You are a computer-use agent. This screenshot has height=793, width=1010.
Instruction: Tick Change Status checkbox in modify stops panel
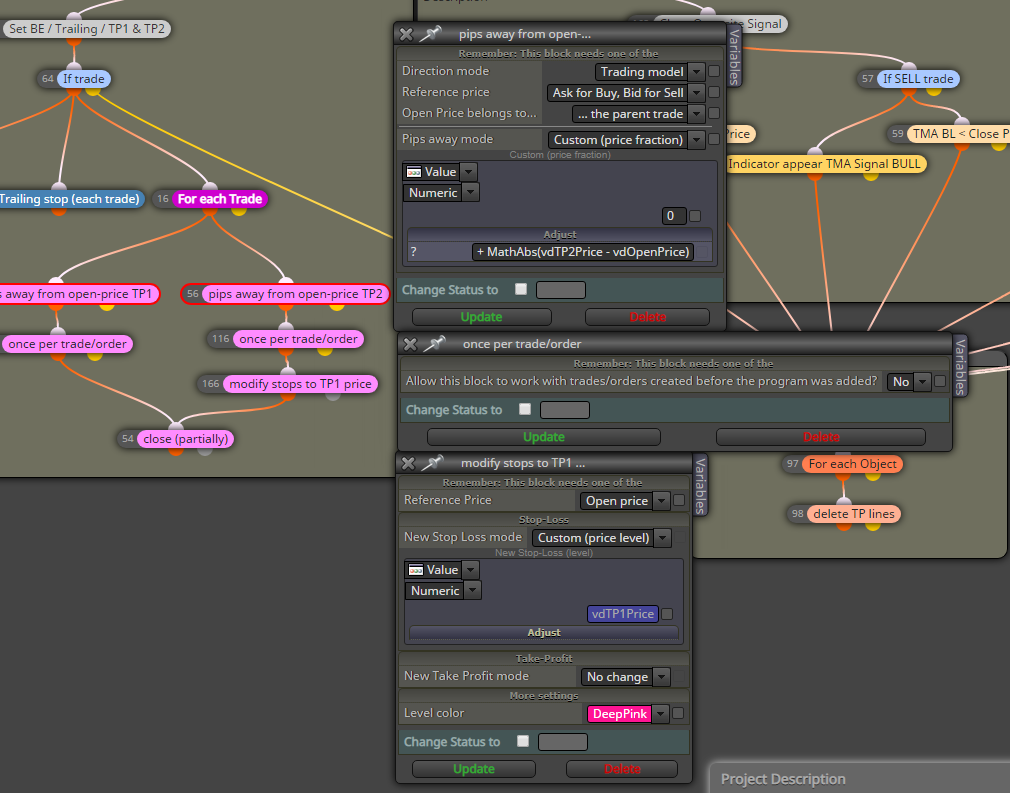523,741
